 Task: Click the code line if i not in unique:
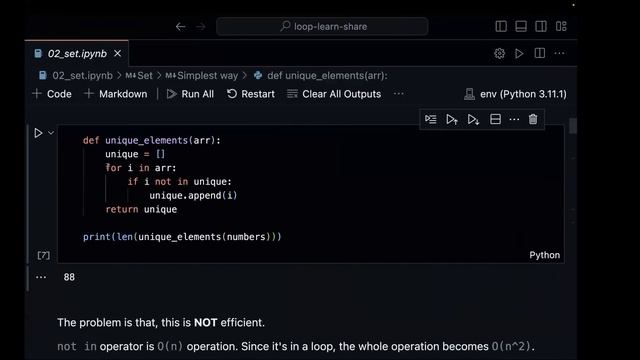tap(180, 182)
